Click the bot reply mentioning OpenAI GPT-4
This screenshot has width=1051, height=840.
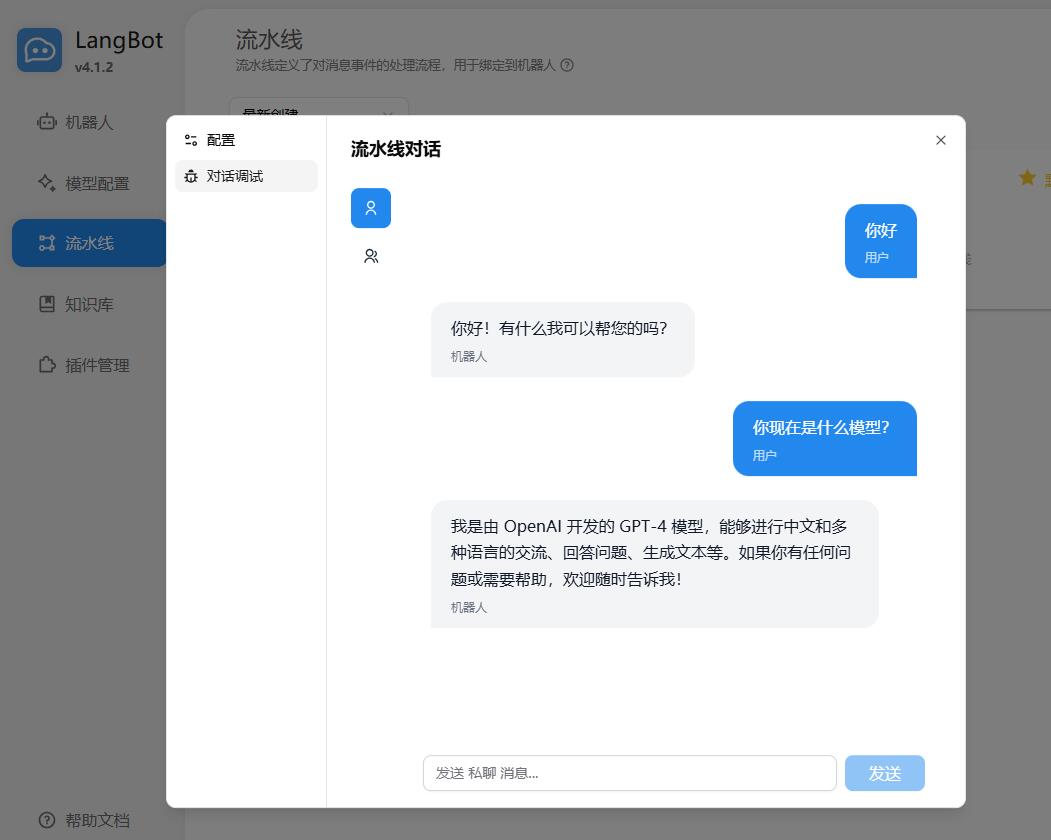654,564
